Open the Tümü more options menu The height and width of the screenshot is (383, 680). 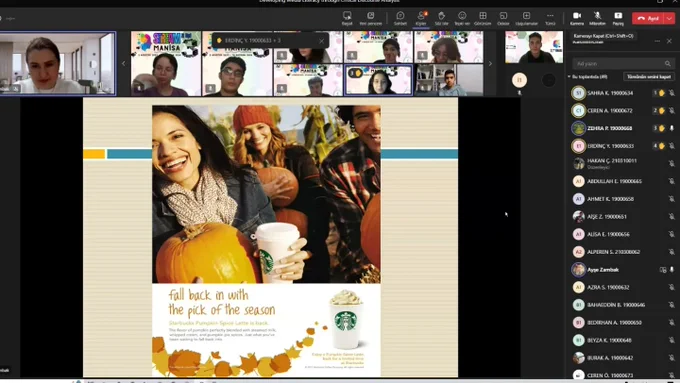point(550,18)
